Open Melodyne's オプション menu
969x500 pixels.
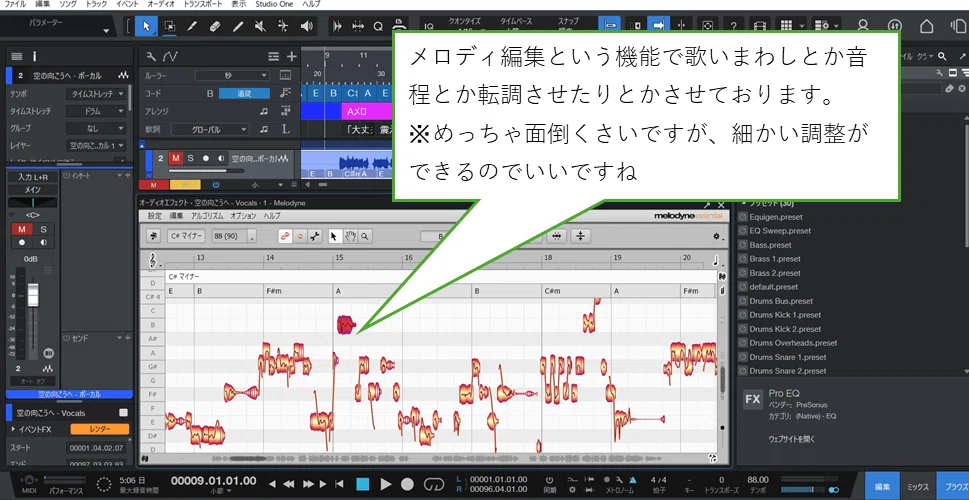(243, 216)
